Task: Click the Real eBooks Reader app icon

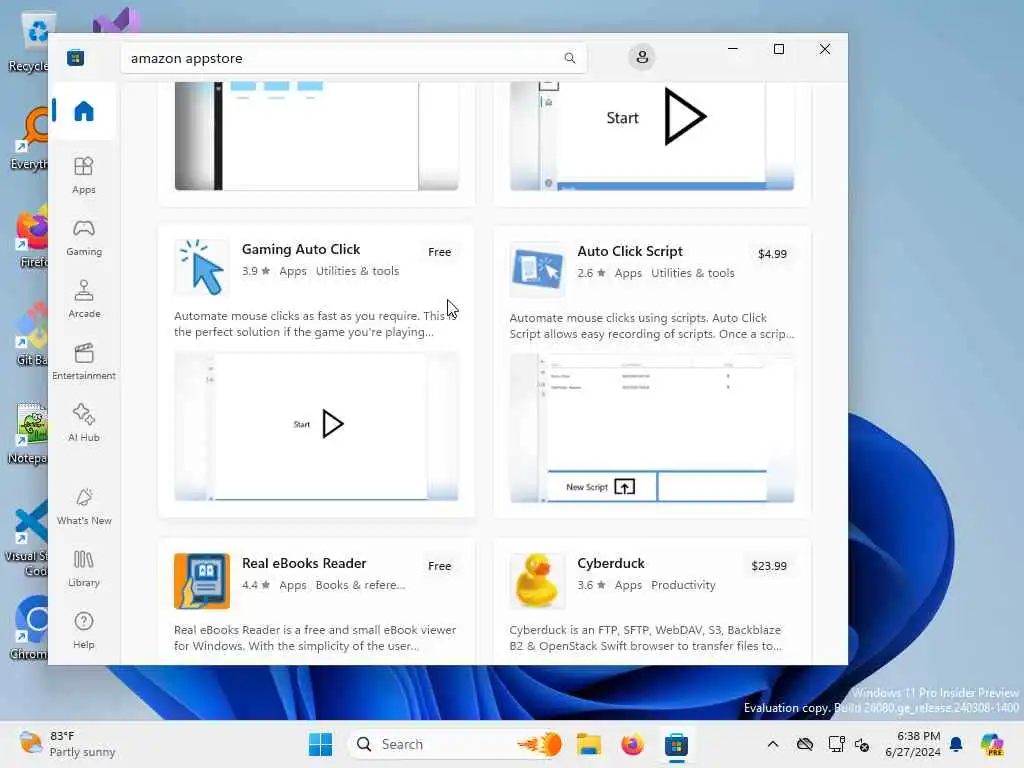Action: tap(202, 581)
